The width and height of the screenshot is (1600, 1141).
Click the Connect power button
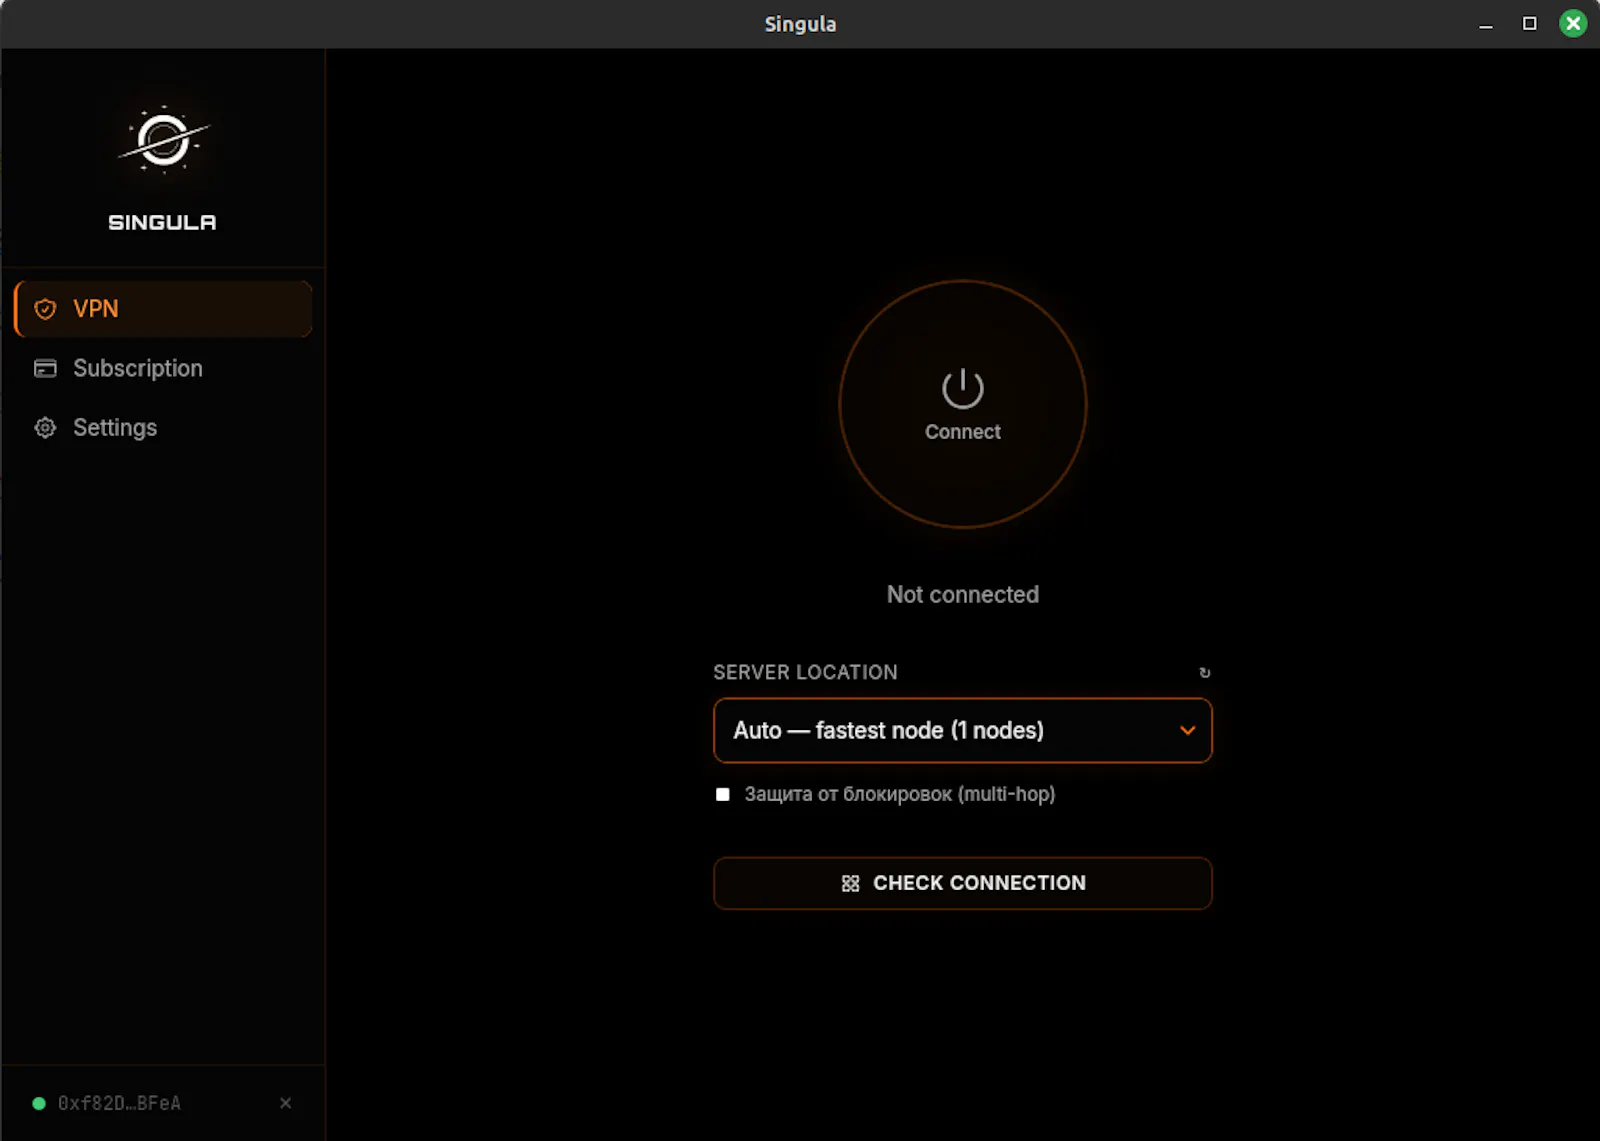pos(962,404)
